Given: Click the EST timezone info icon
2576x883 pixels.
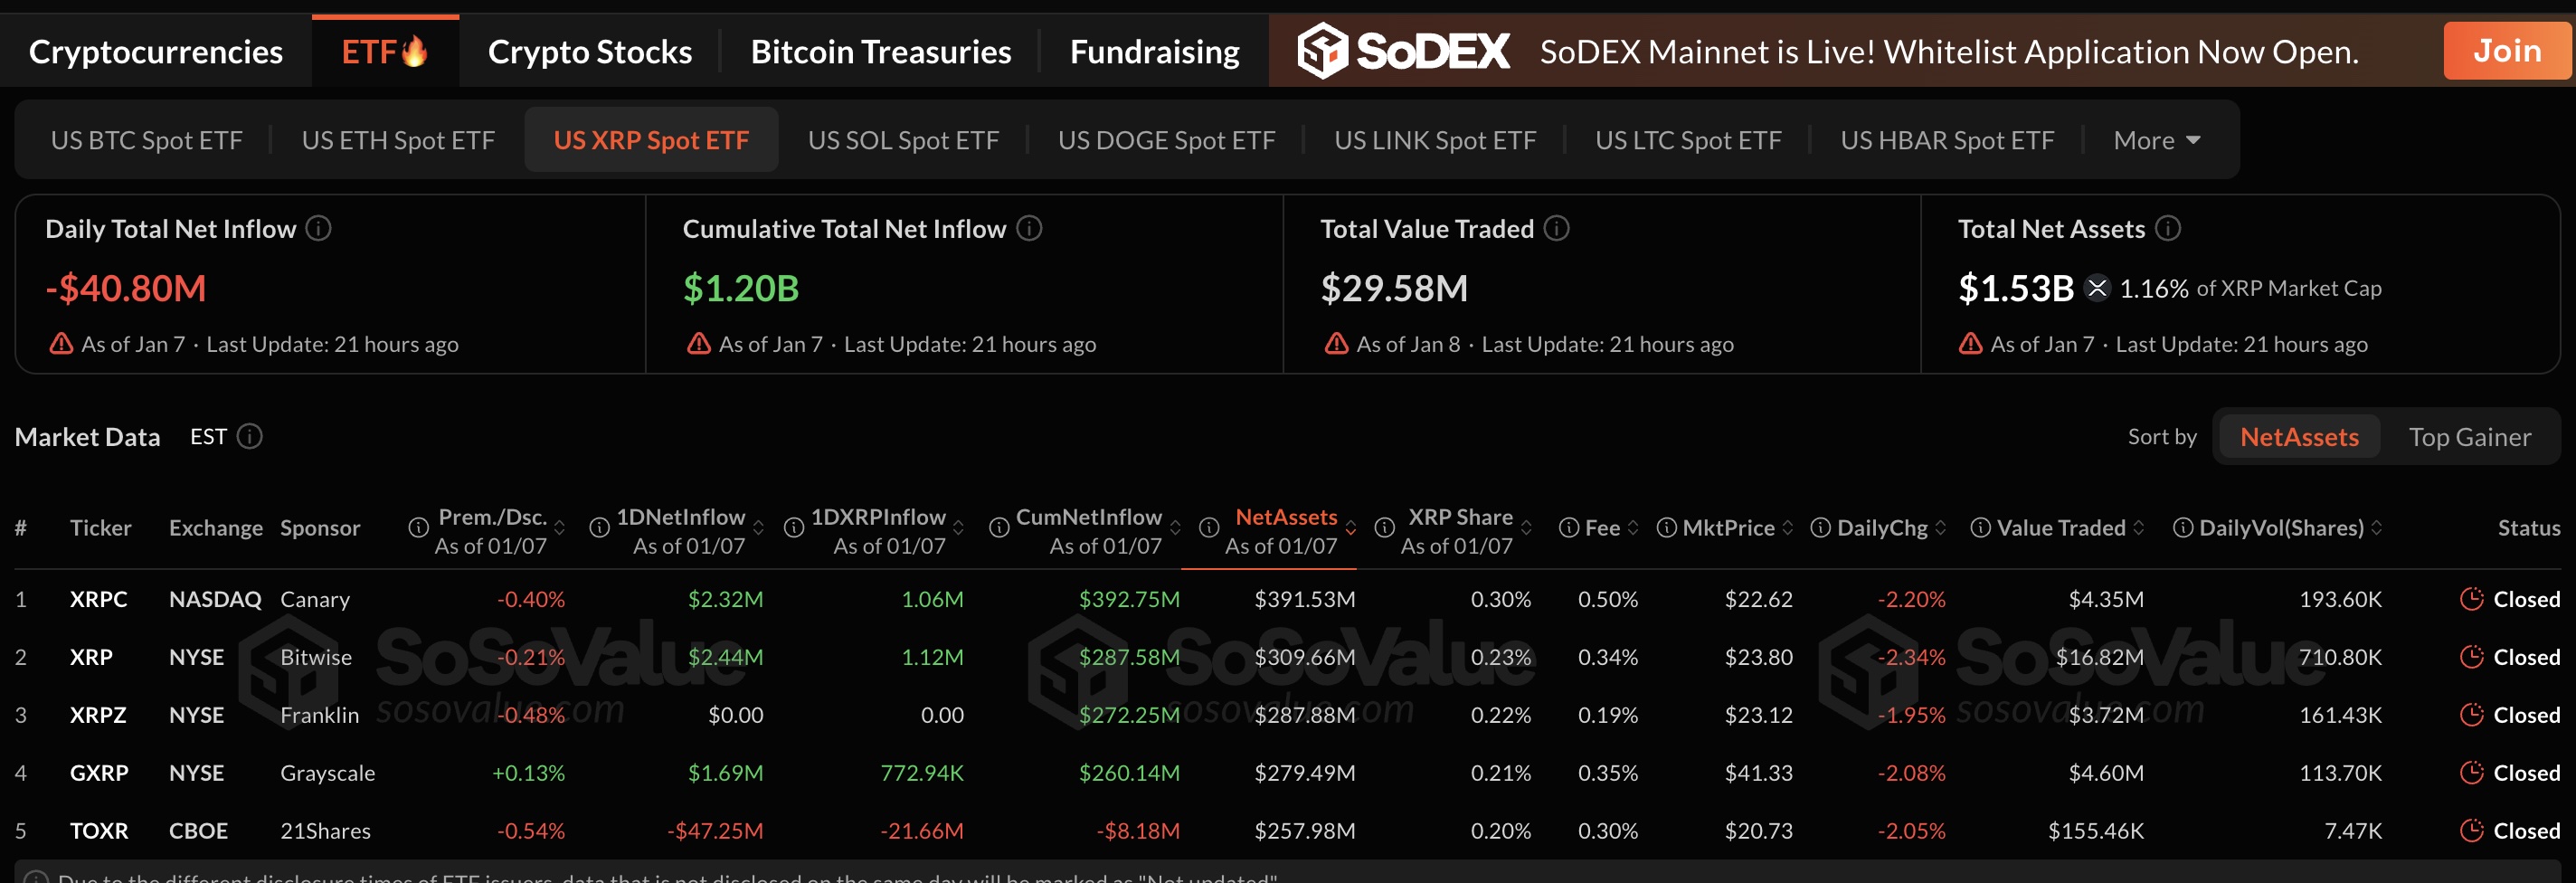Looking at the screenshot, I should pyautogui.click(x=250, y=437).
